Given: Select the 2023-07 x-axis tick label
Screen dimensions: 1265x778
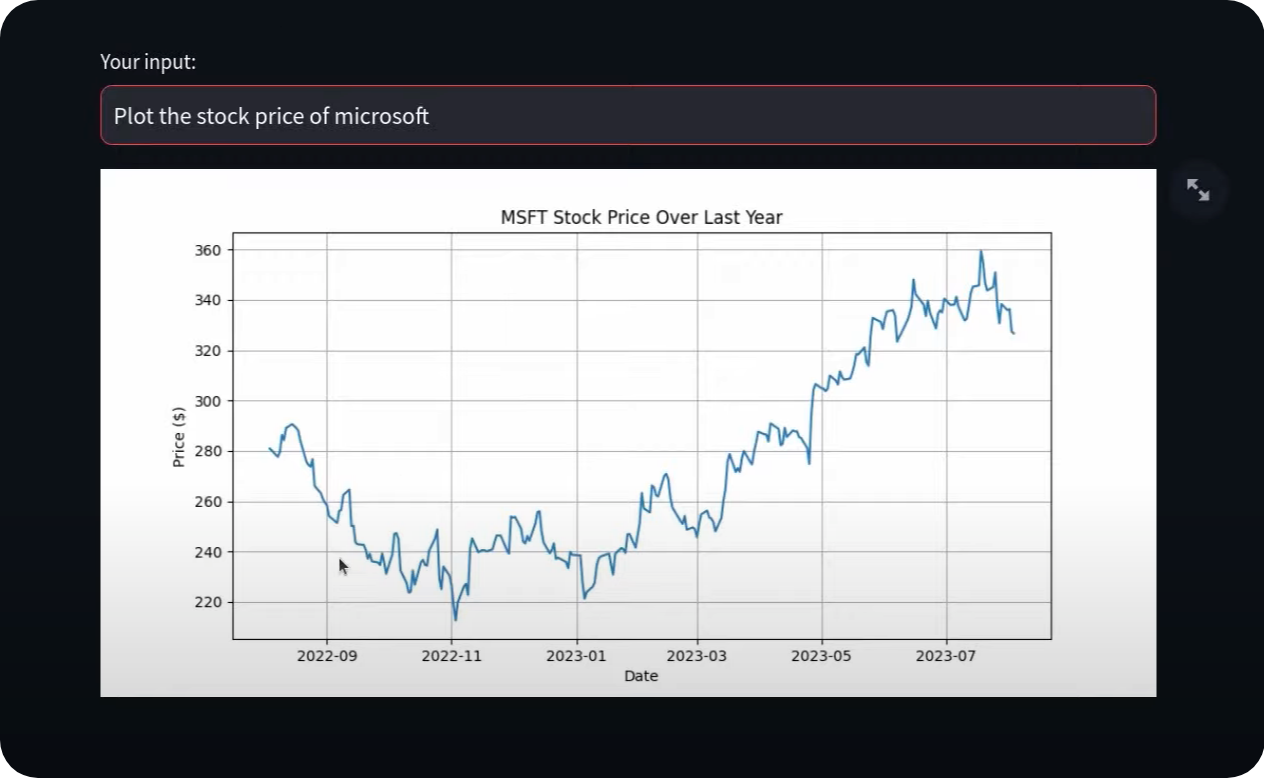Looking at the screenshot, I should [x=946, y=657].
